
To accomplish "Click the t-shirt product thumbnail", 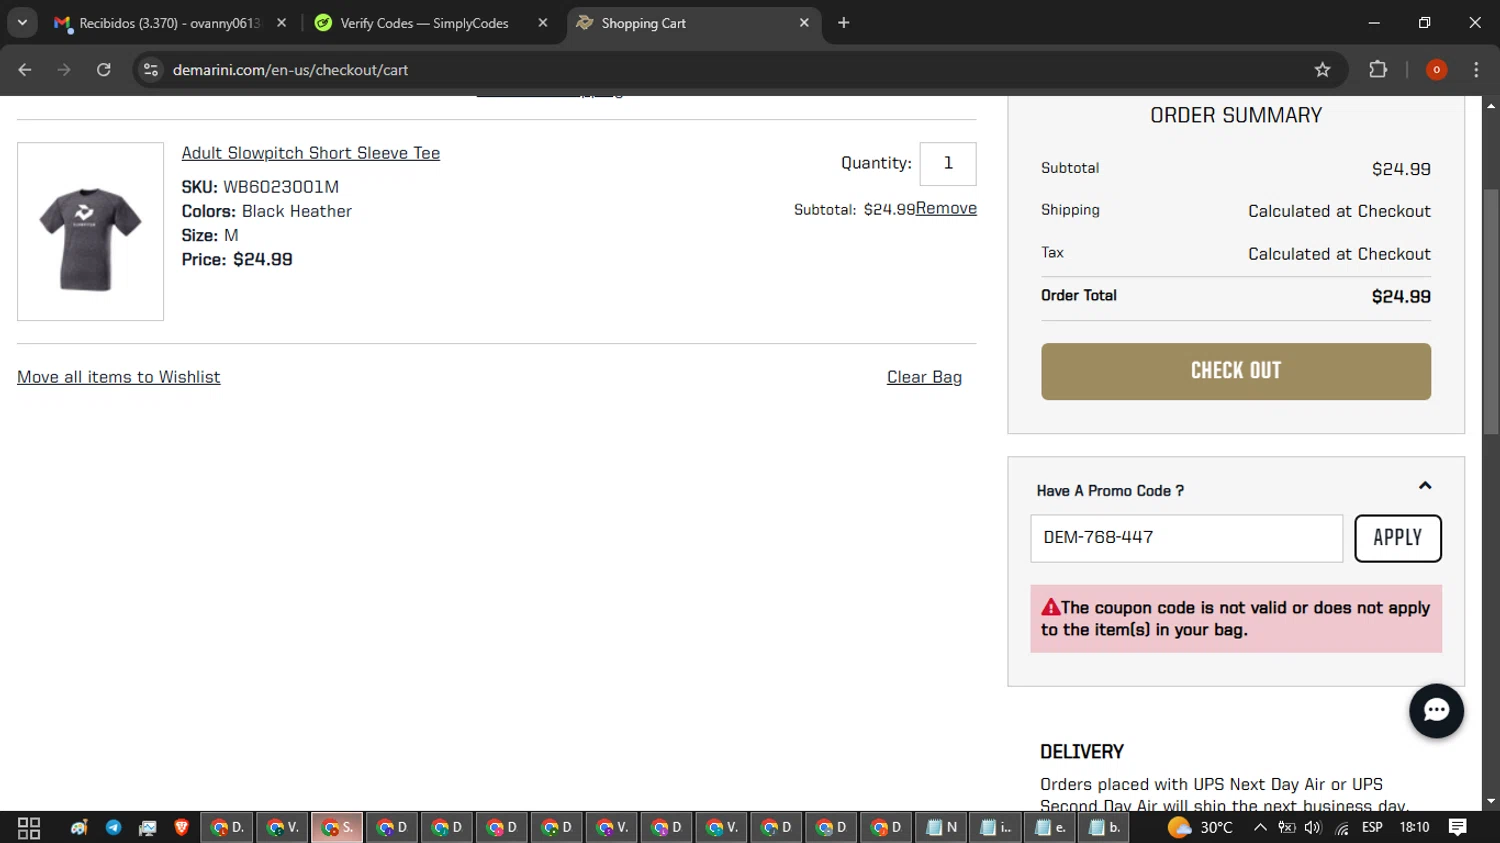I will click(x=90, y=231).
